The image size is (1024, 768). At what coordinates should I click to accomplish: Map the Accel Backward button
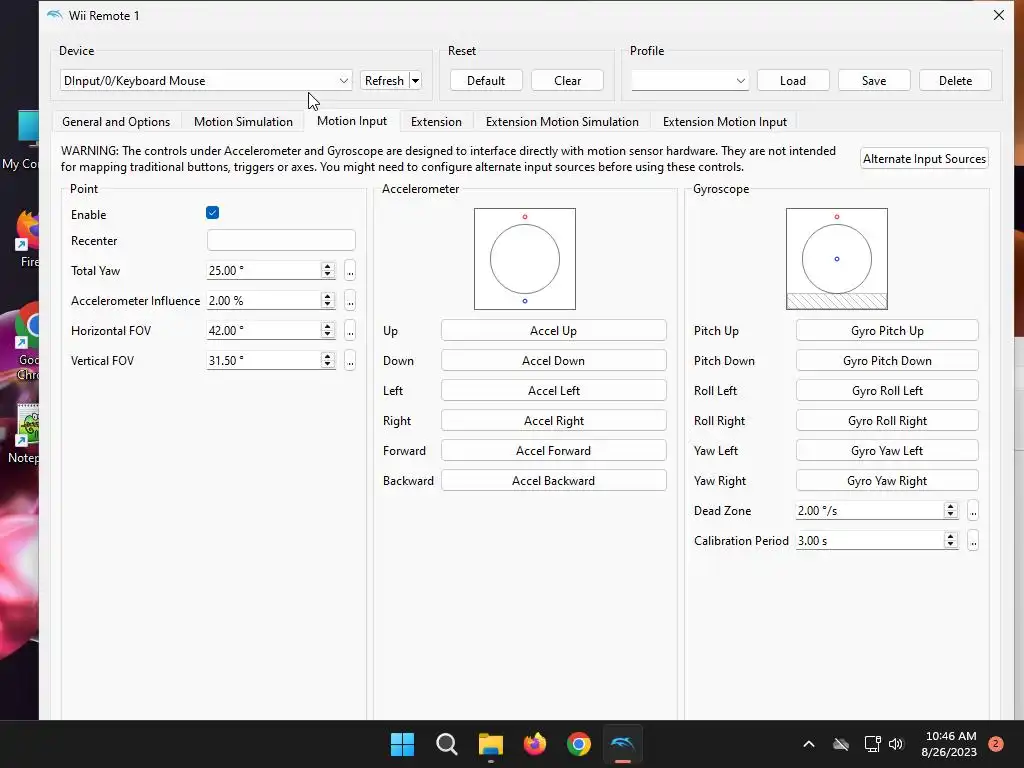(553, 481)
